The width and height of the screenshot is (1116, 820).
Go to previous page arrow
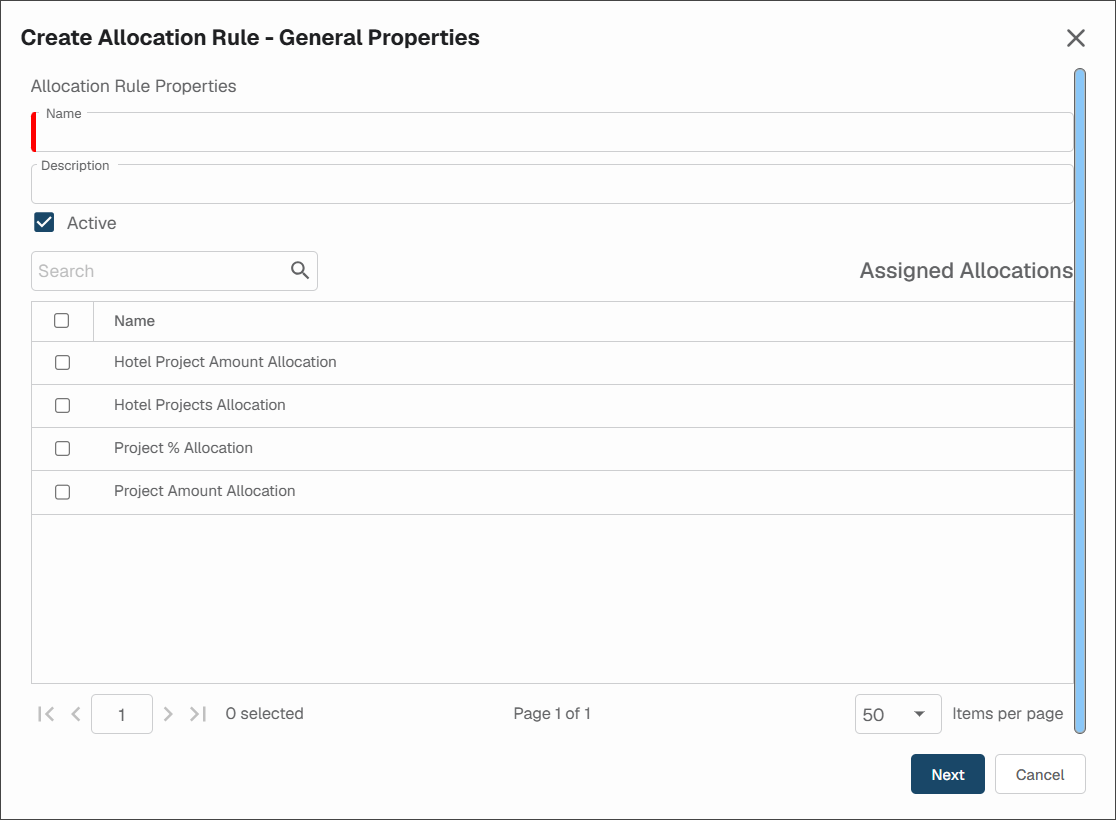click(76, 714)
